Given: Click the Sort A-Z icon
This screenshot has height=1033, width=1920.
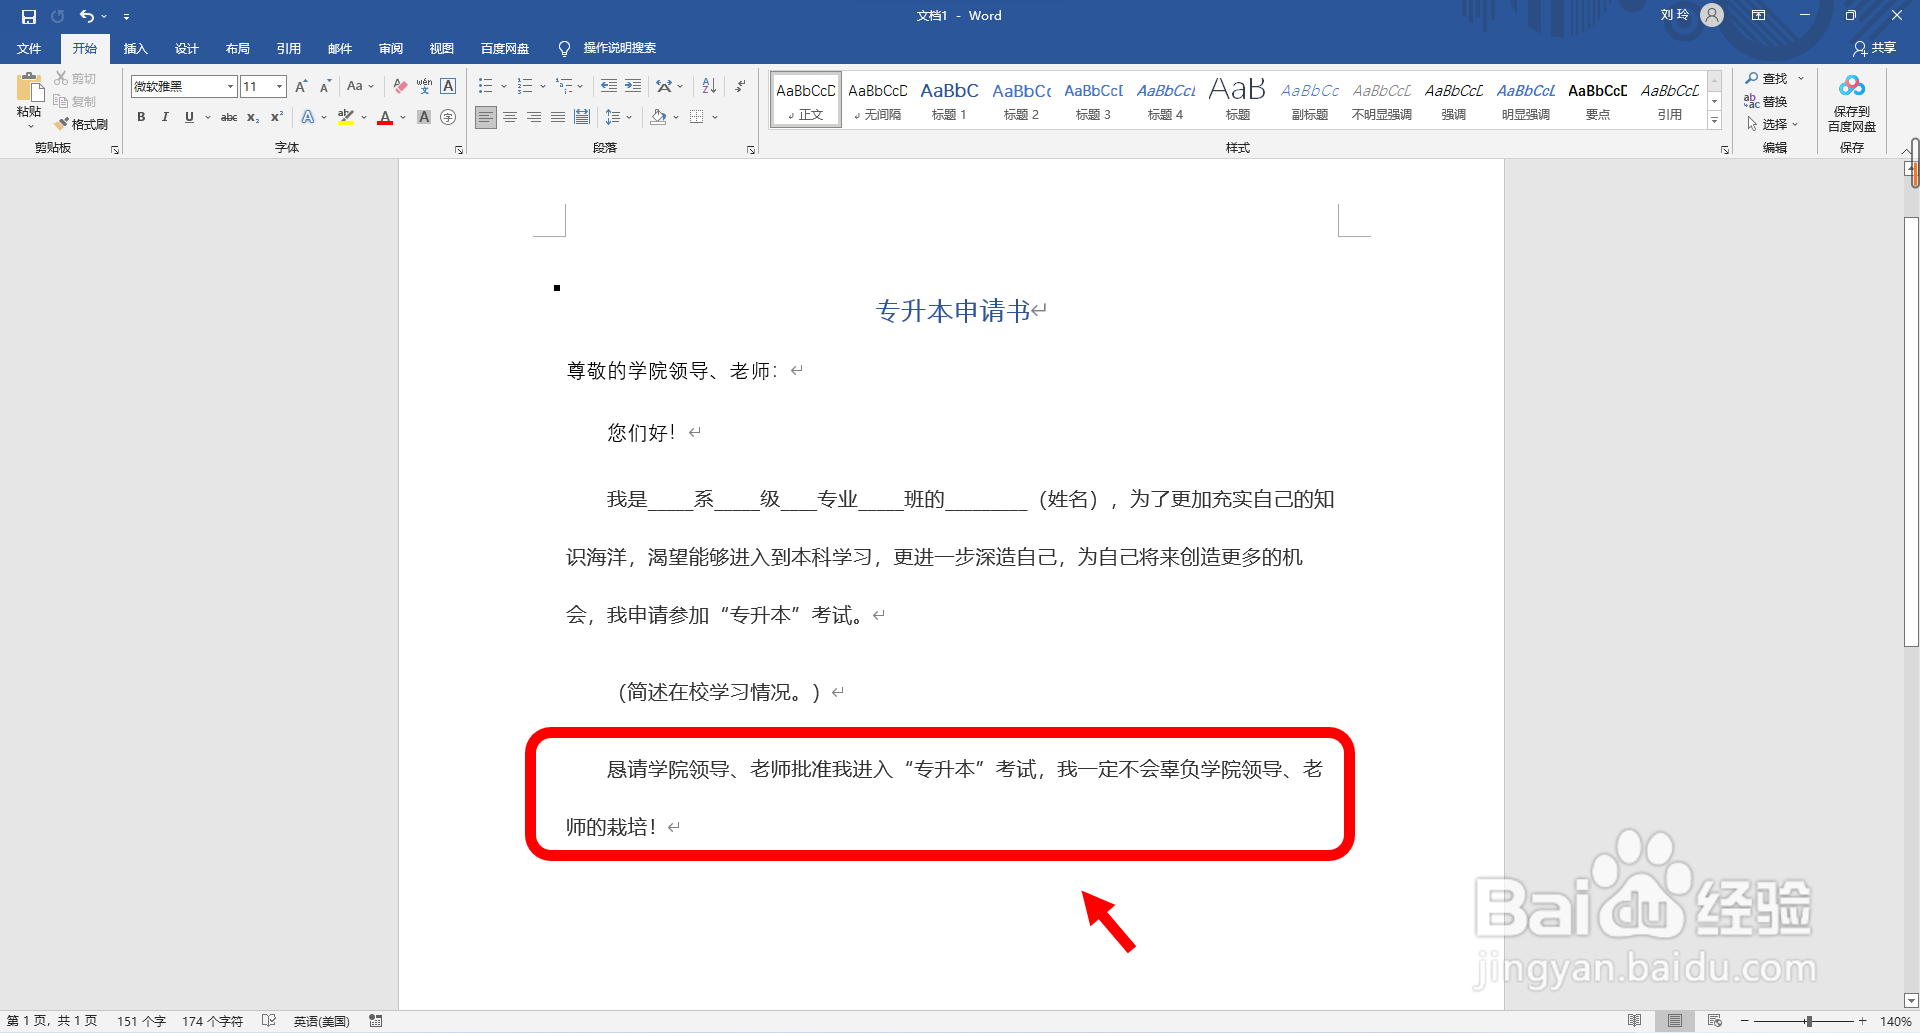Looking at the screenshot, I should tap(709, 86).
